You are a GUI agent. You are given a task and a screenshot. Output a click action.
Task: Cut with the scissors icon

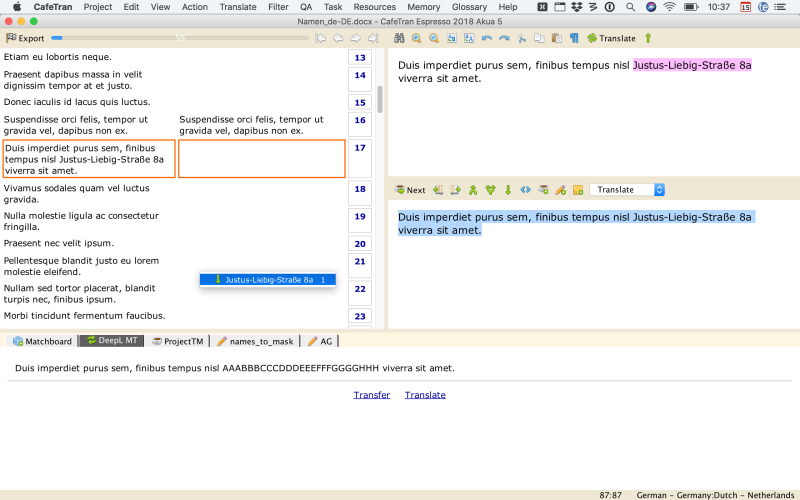[x=521, y=38]
